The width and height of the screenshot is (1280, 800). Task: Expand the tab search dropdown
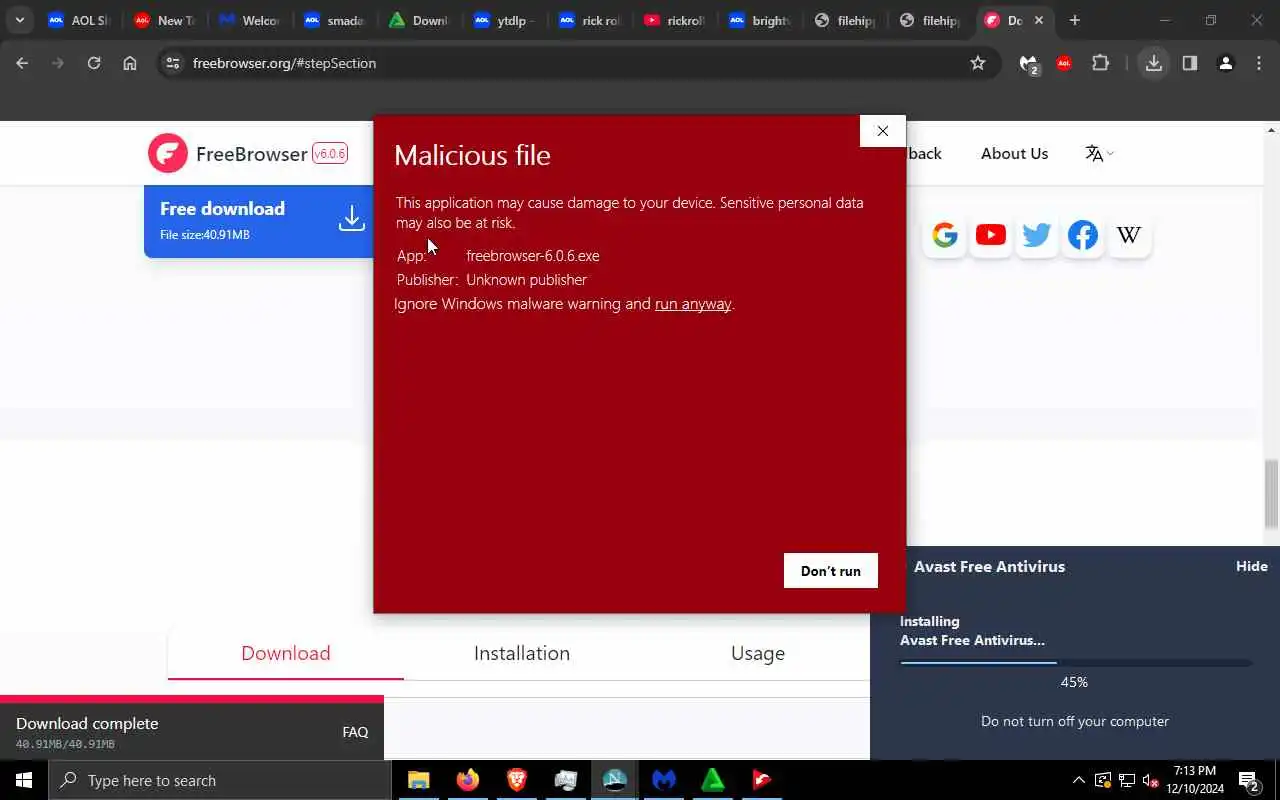coord(19,20)
